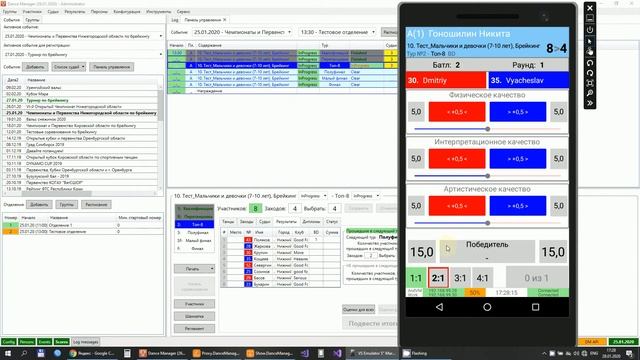Screen dimensions: 640x360
Task: Tap the Android back triangle button
Action: (439, 307)
